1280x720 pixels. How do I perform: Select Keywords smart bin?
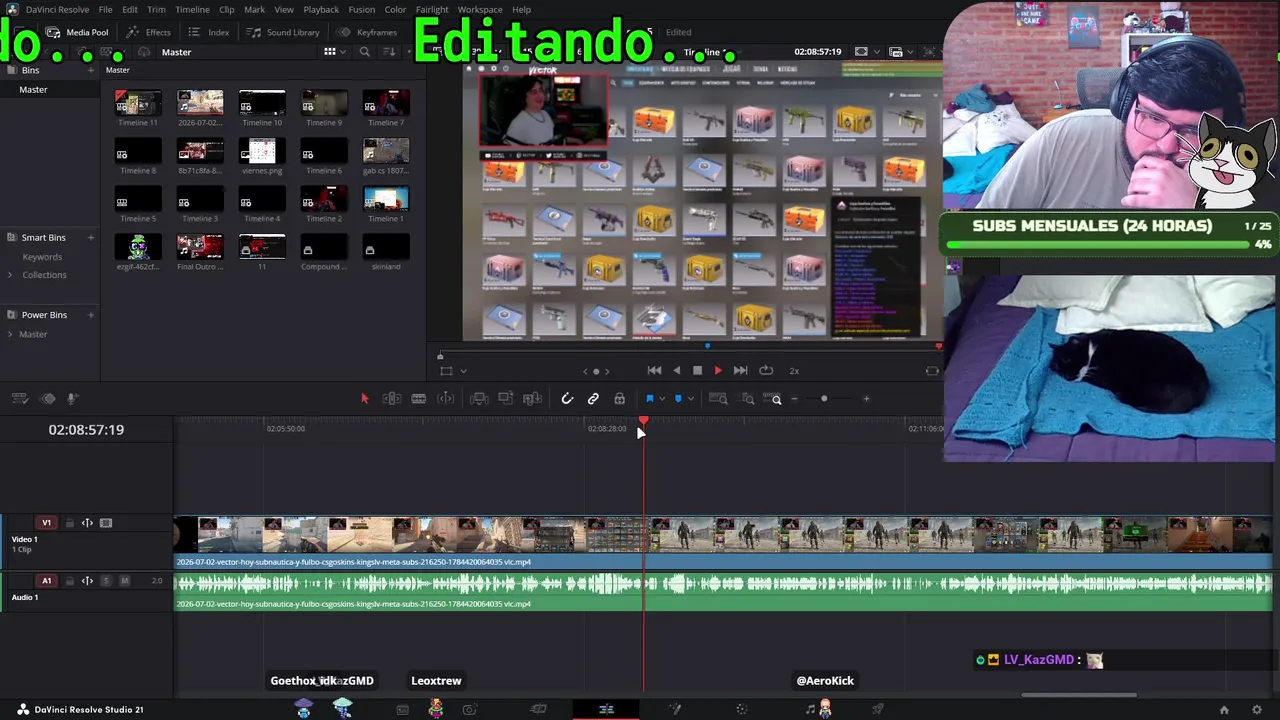(42, 257)
